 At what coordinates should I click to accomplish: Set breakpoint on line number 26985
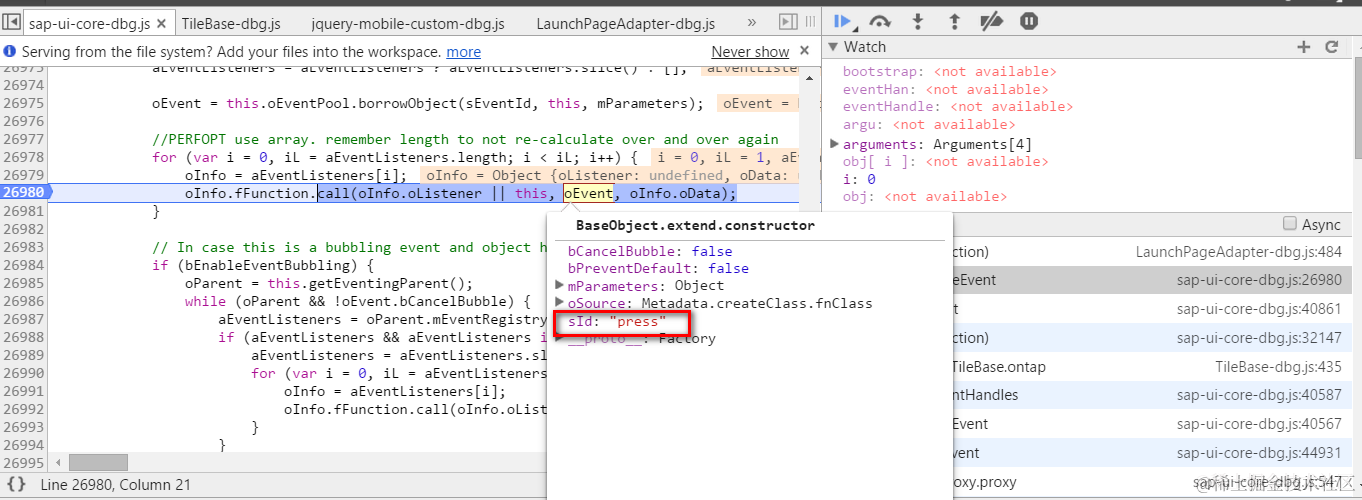[24, 283]
